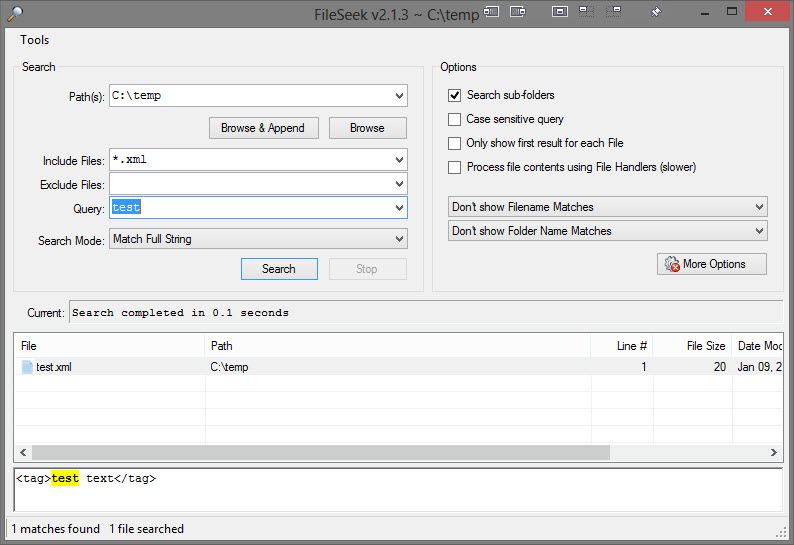Open the Don't show Filename Matches dropdown
794x545 pixels.
pyautogui.click(x=759, y=207)
